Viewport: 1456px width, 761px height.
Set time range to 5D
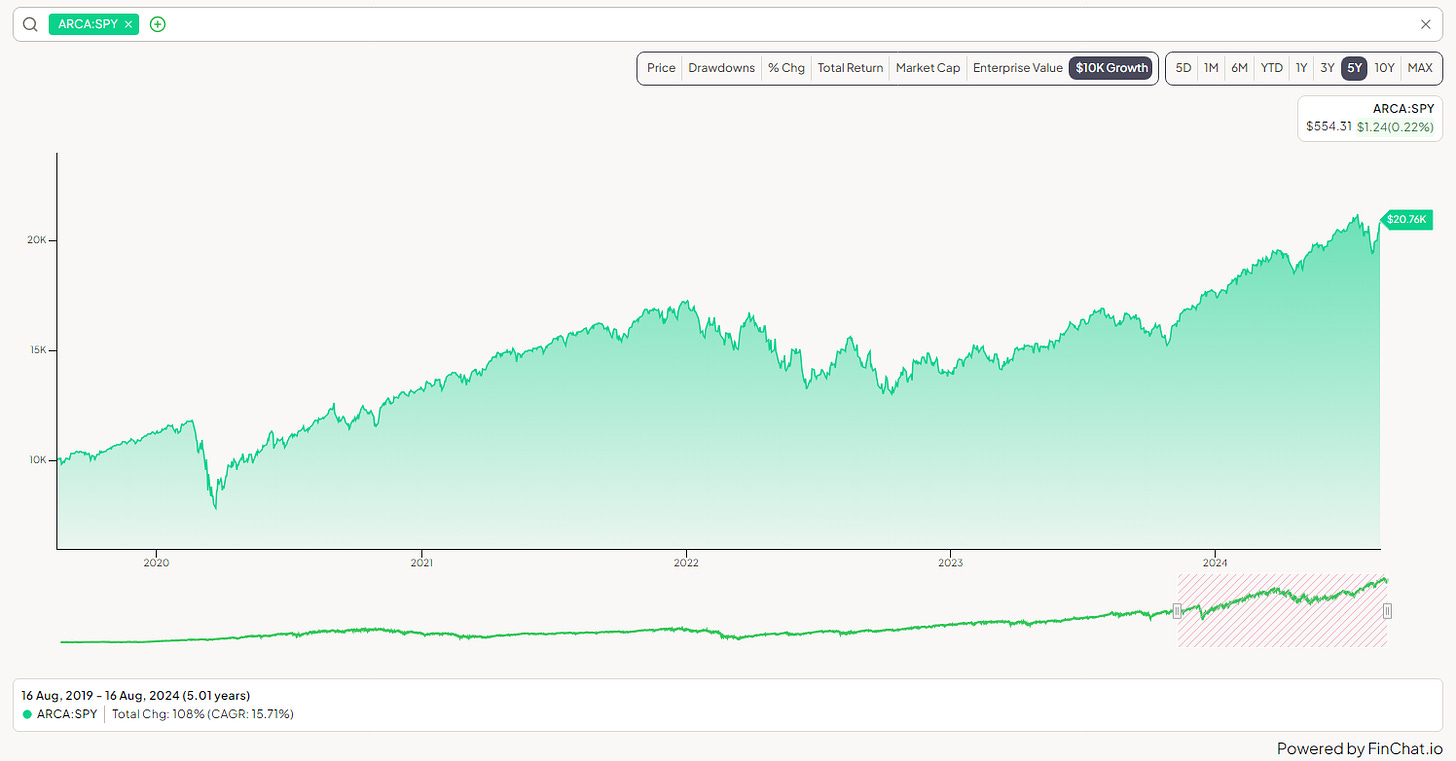[x=1183, y=68]
